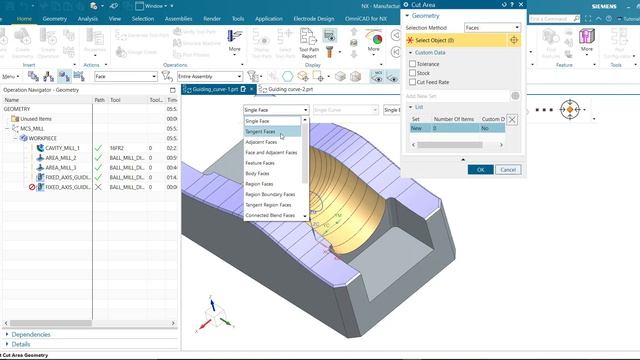The height and width of the screenshot is (360, 640).
Task: Collapse the Geometry section in Cut Area
Action: [407, 16]
